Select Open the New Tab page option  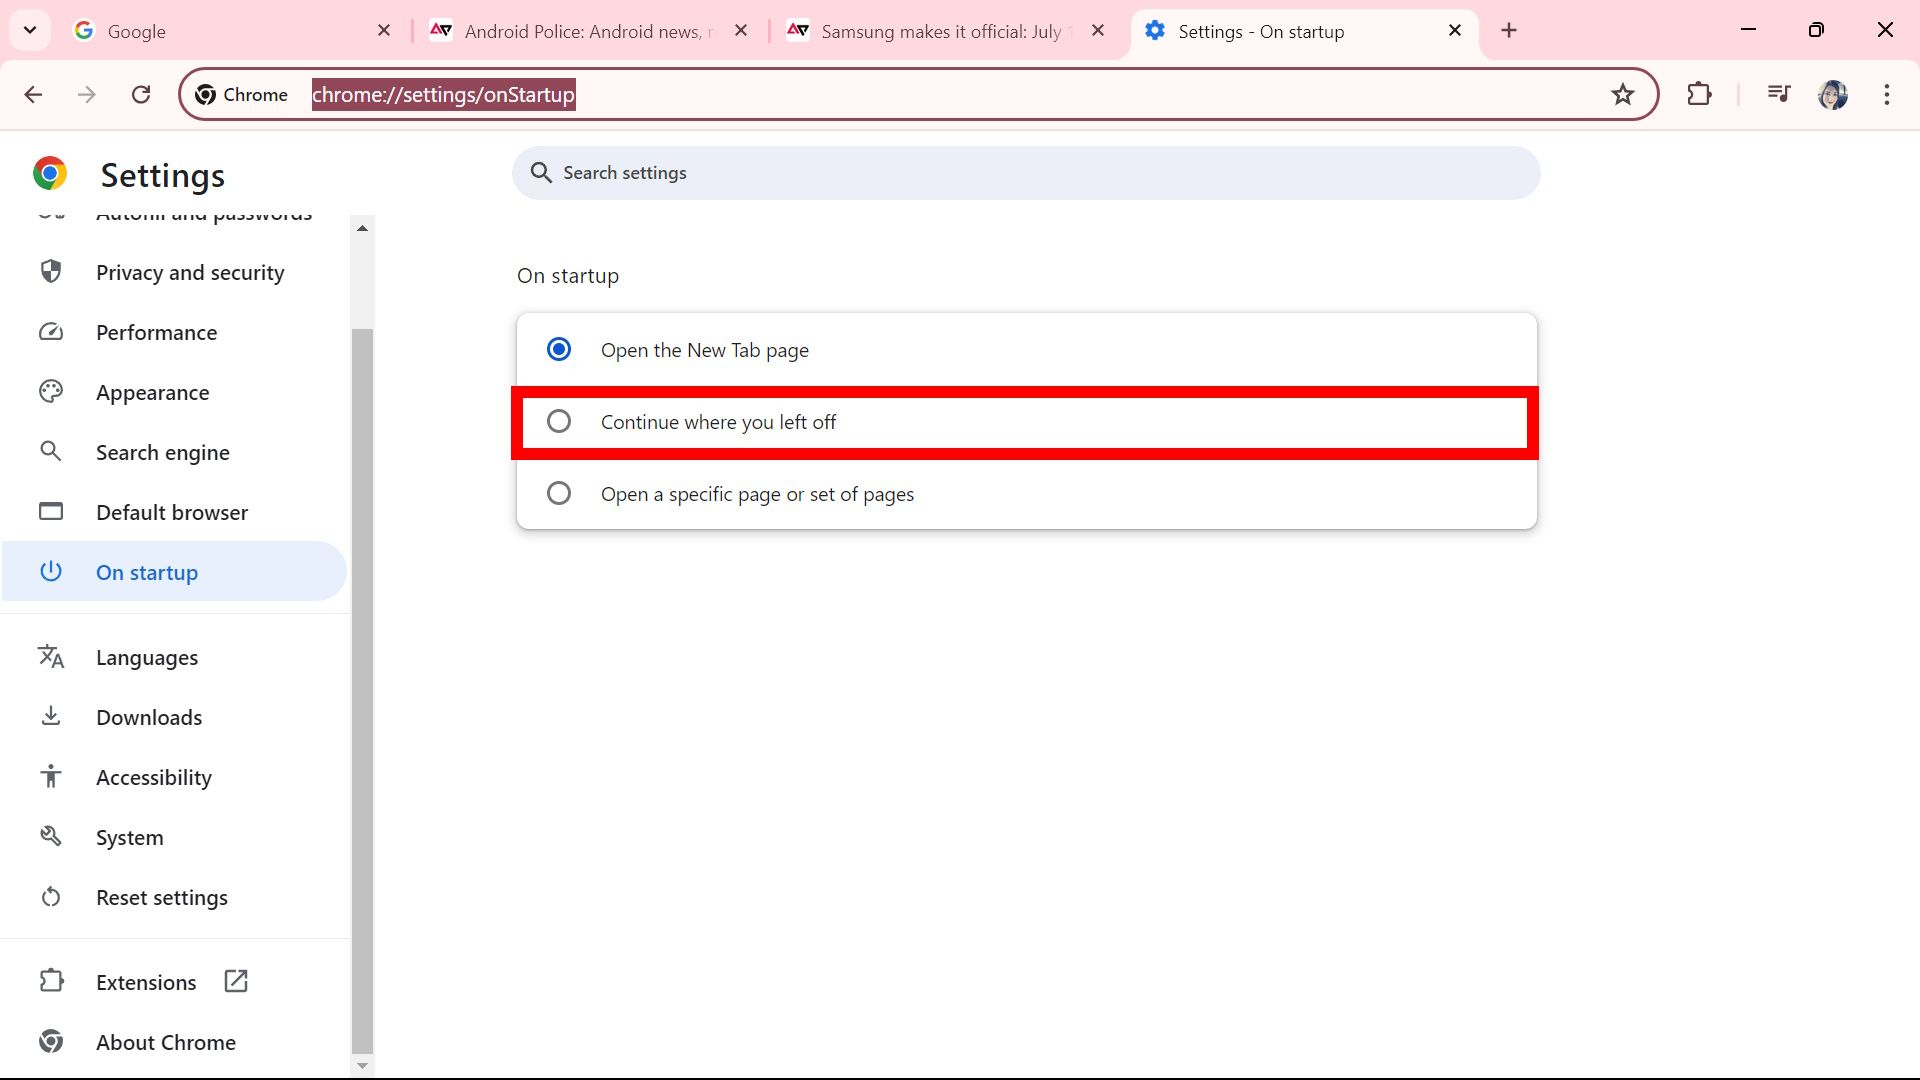tap(559, 349)
